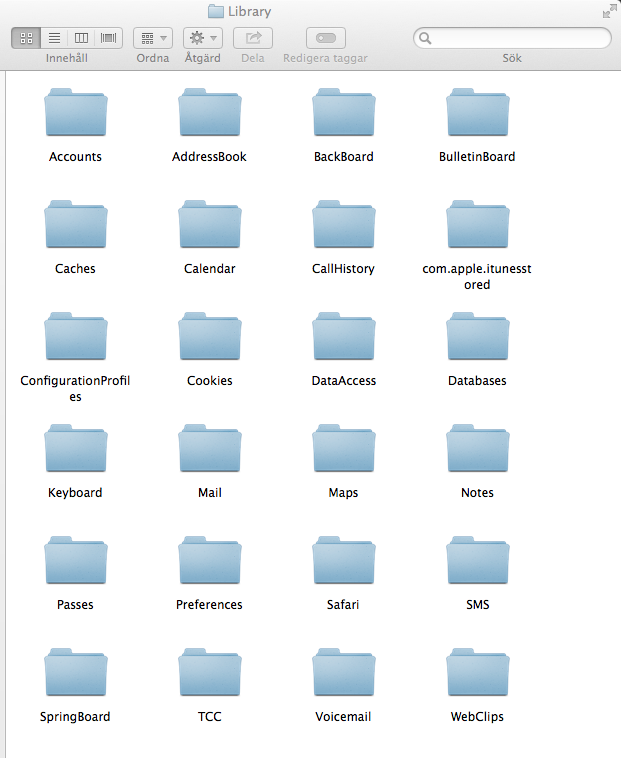Select the TCC folder icon
The image size is (621, 758).
click(210, 672)
